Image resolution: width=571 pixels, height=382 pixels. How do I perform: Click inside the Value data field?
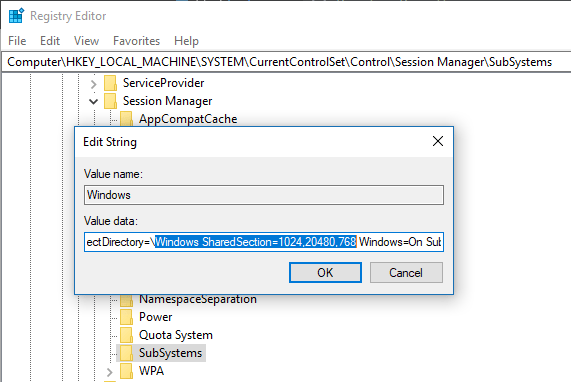tap(264, 242)
